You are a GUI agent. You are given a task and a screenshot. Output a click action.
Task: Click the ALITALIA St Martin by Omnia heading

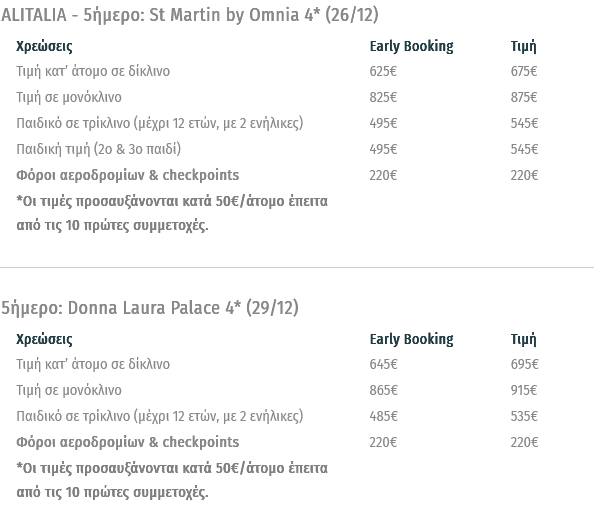[x=189, y=15]
